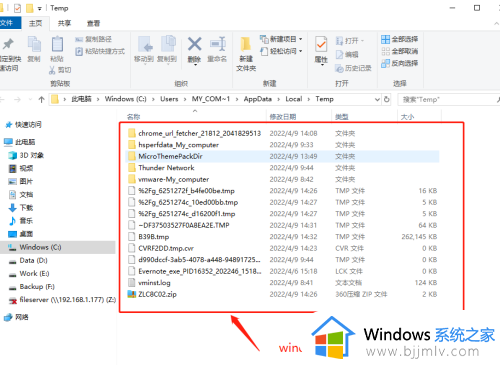The height and width of the screenshot is (365, 500).
Task: Click the Forward navigation arrow
Action: [x=18, y=99]
